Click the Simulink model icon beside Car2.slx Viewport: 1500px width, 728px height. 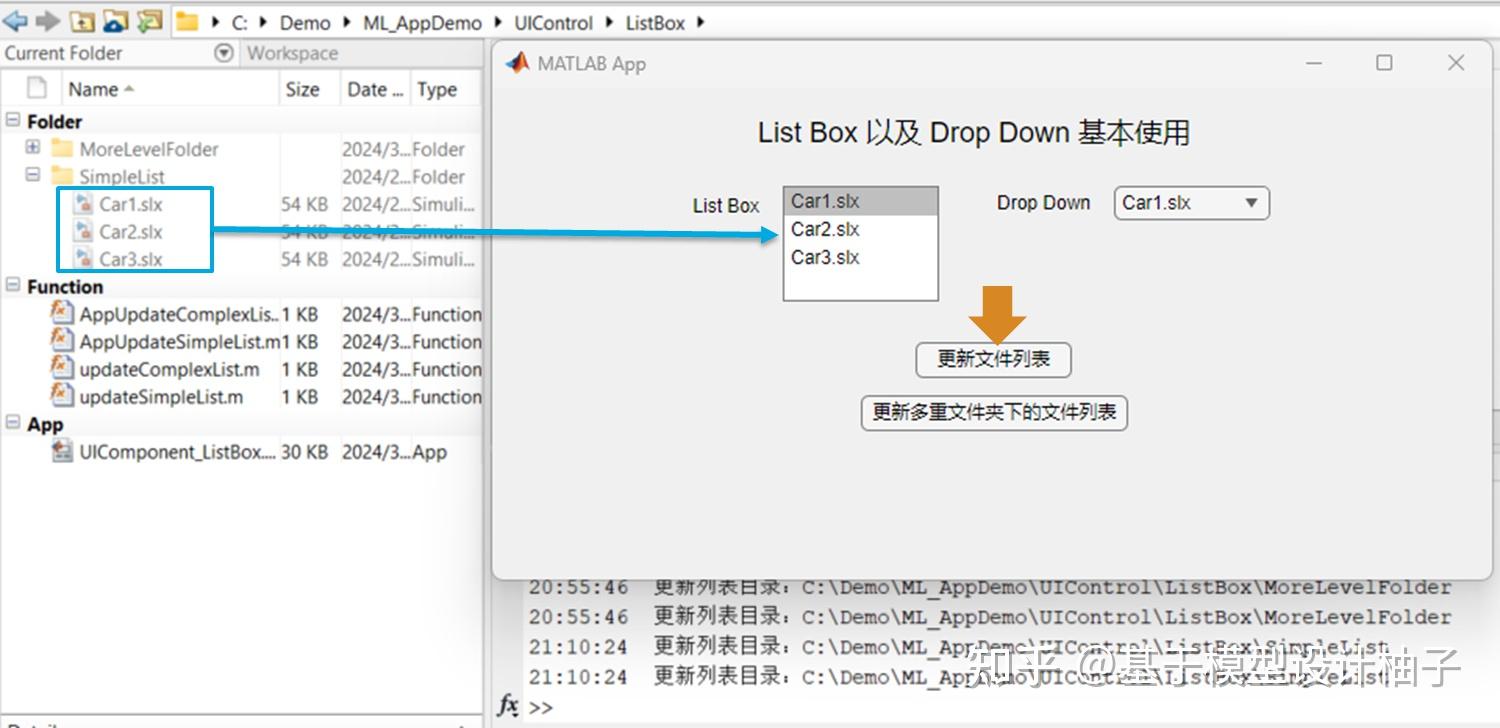click(x=84, y=231)
